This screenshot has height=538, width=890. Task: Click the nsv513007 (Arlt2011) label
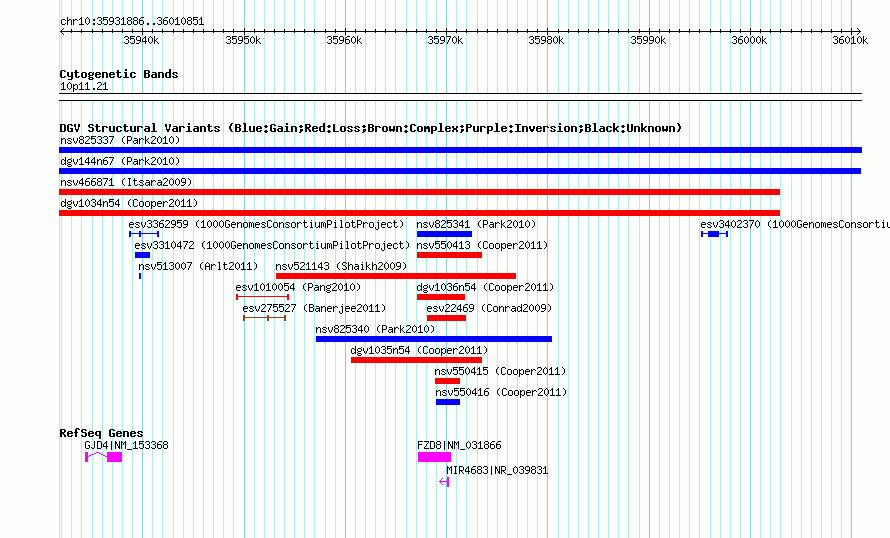click(198, 266)
